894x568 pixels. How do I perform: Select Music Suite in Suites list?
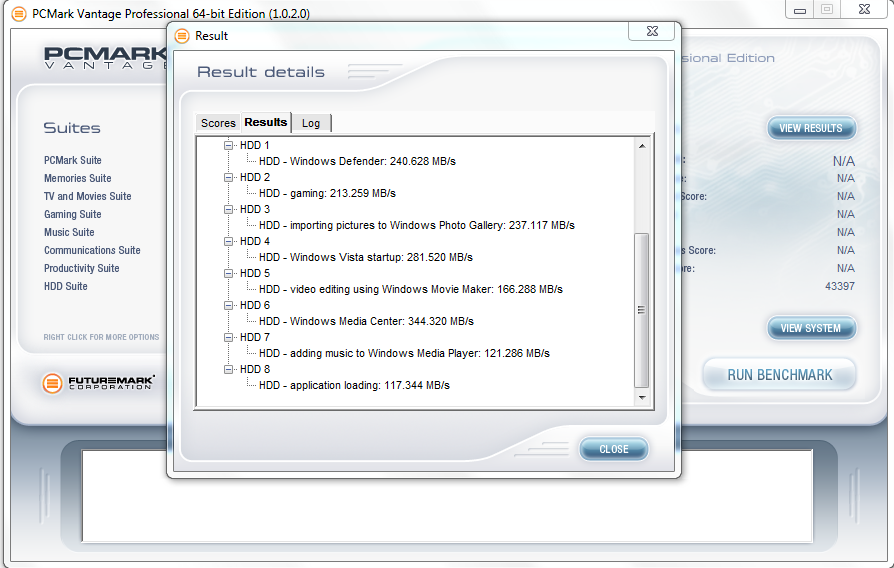click(x=69, y=232)
